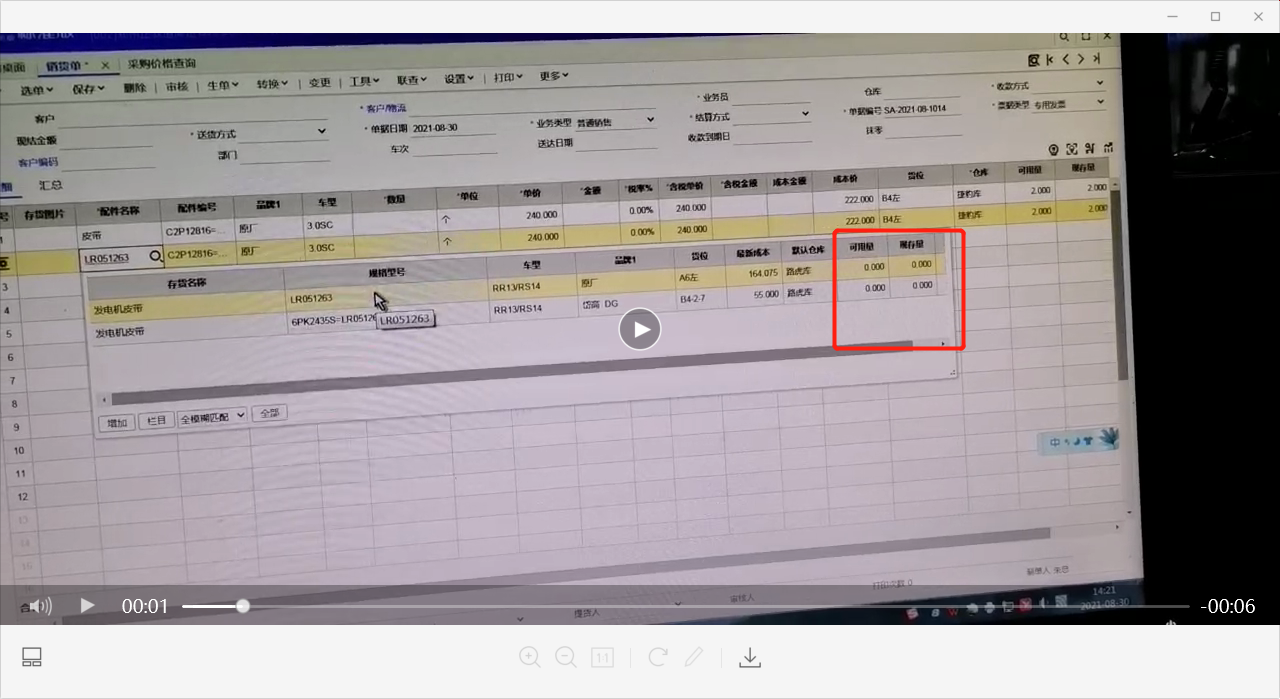
Task: Expand the 业务类型 dropdown
Action: click(x=650, y=120)
